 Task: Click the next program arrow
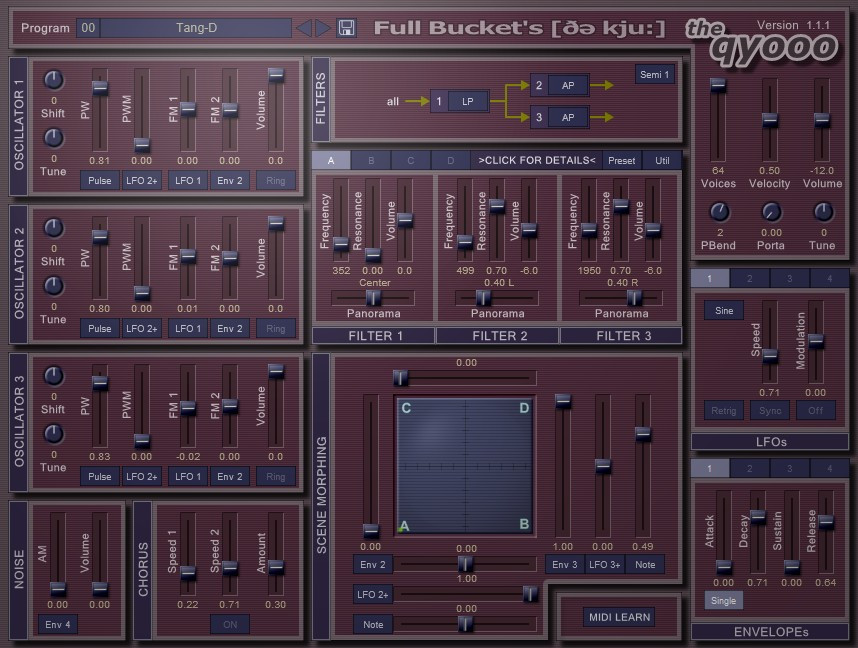pyautogui.click(x=323, y=28)
